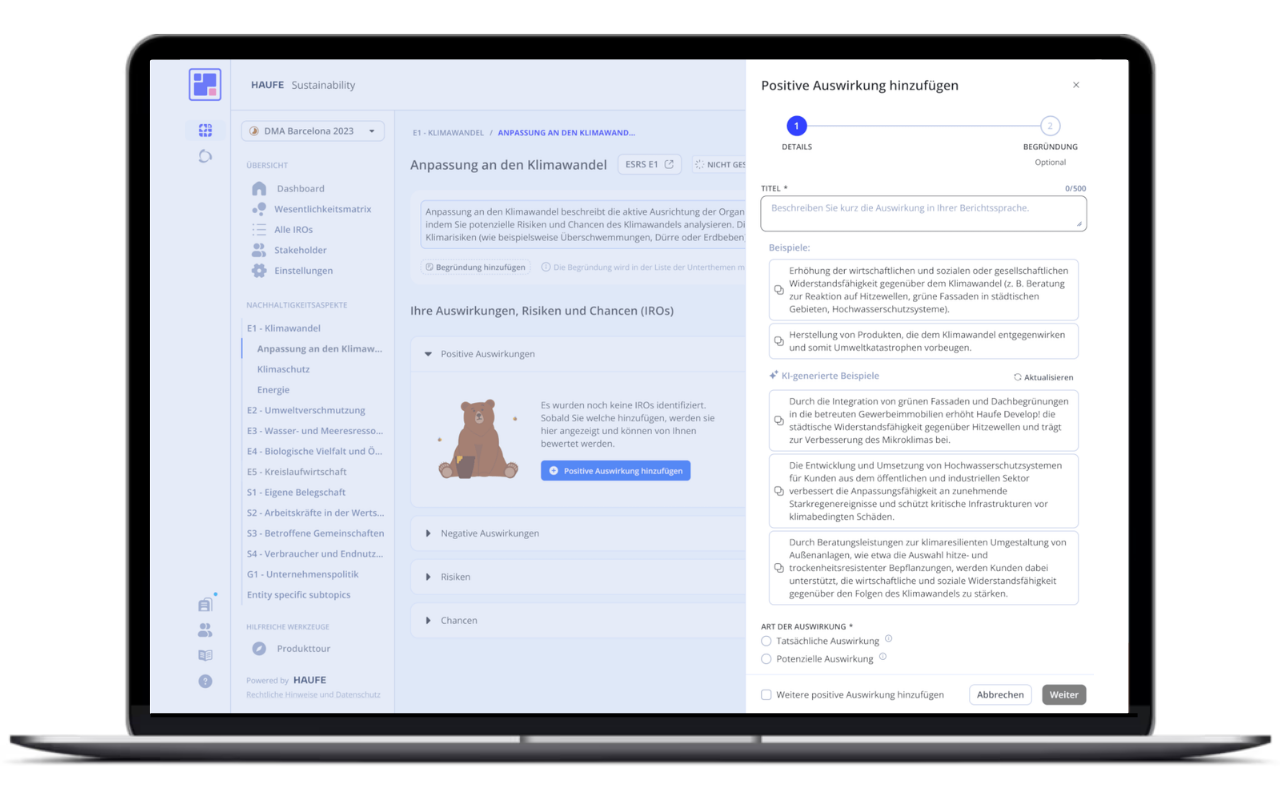Click the info icon beside Tatsächliche Auswirkung
The height and width of the screenshot is (800, 1280).
pyautogui.click(x=888, y=640)
